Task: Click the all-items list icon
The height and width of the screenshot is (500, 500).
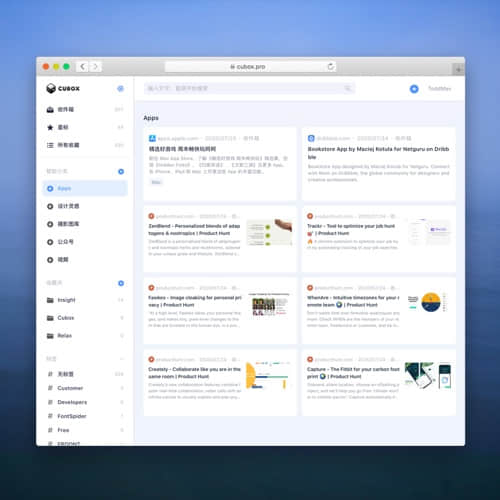Action: [x=50, y=145]
